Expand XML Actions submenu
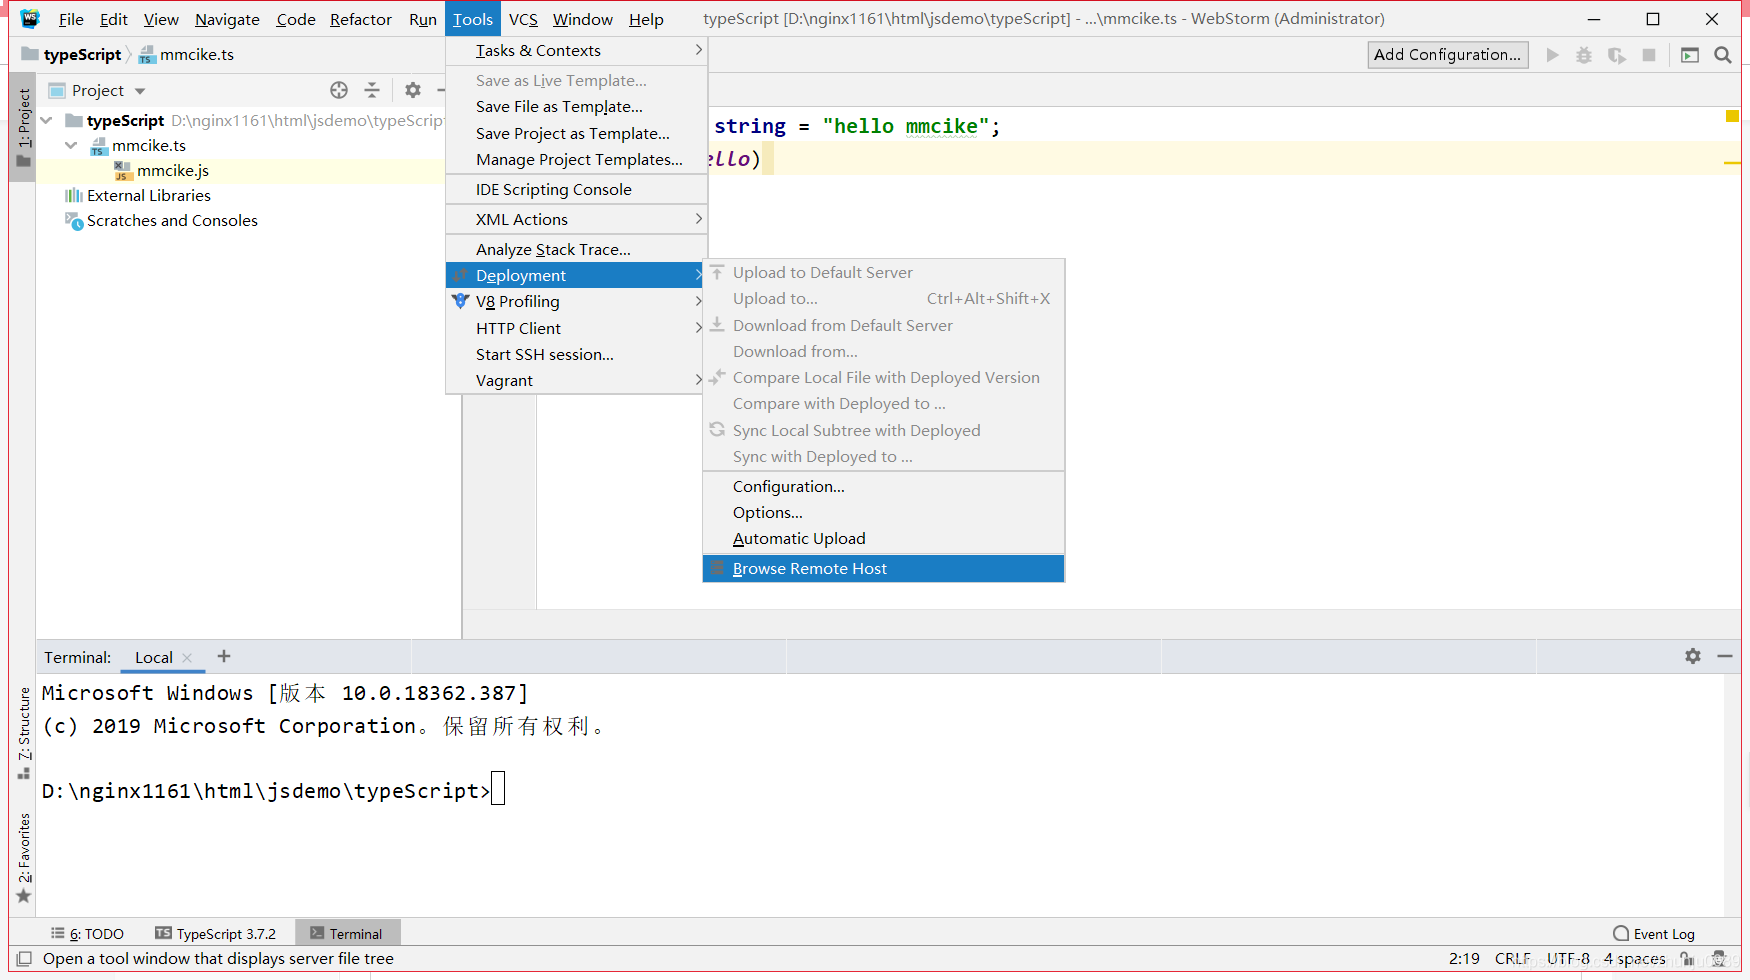The image size is (1750, 980). (x=577, y=220)
